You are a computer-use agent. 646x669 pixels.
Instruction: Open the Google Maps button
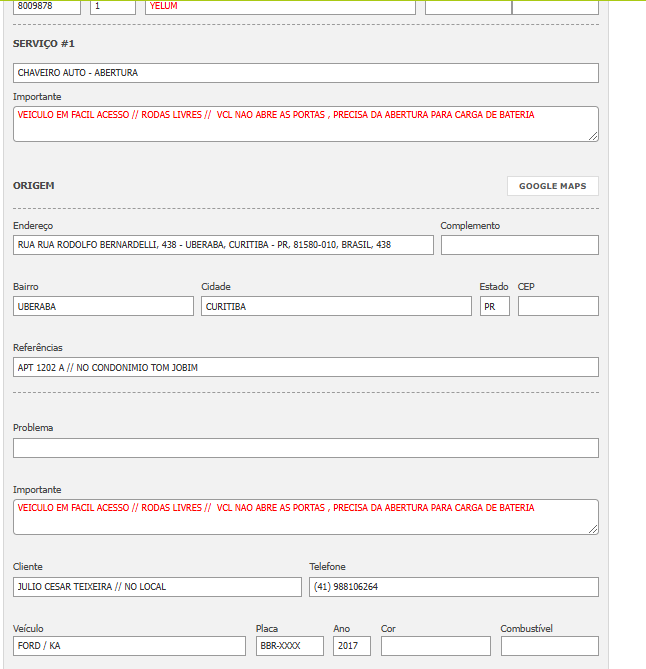click(552, 186)
